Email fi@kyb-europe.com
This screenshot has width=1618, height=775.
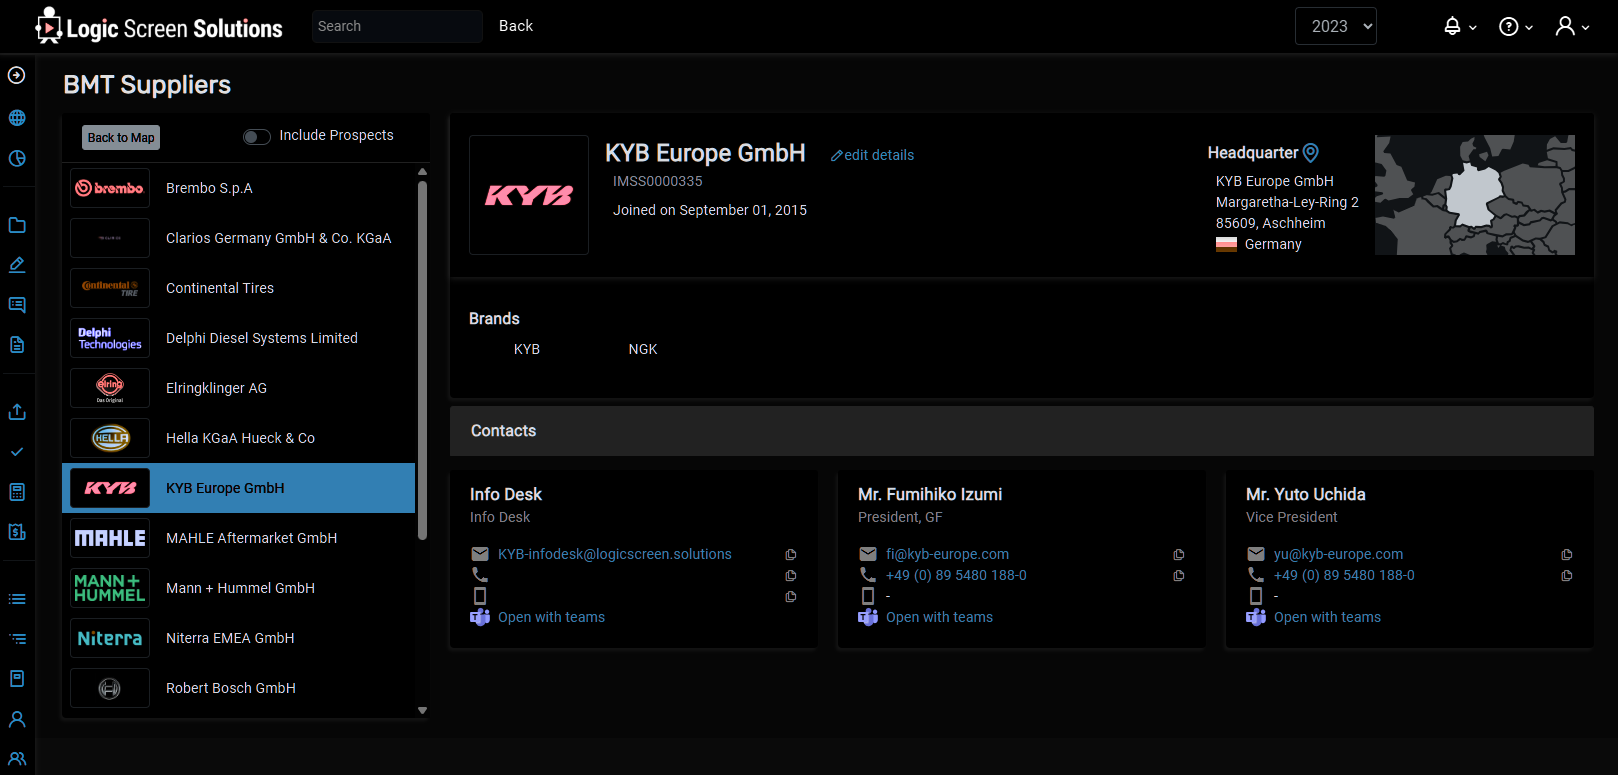947,554
